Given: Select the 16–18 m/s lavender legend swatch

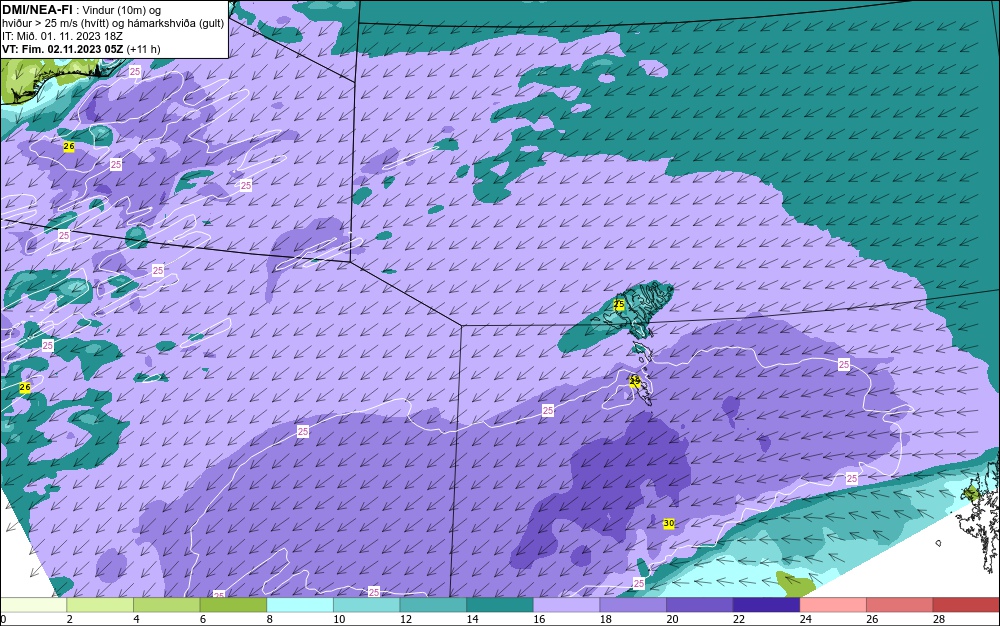Looking at the screenshot, I should [566, 605].
